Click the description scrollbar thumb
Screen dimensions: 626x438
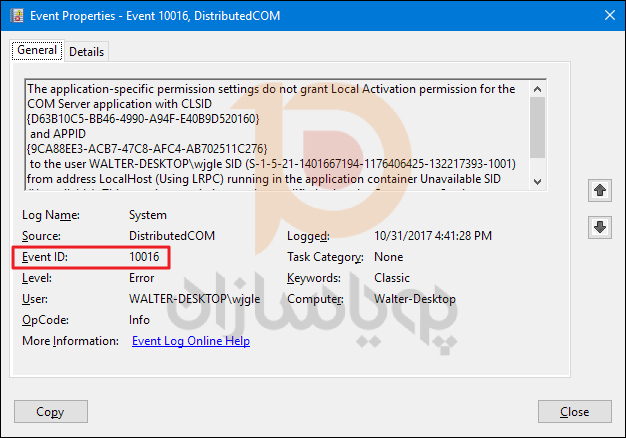[x=537, y=122]
